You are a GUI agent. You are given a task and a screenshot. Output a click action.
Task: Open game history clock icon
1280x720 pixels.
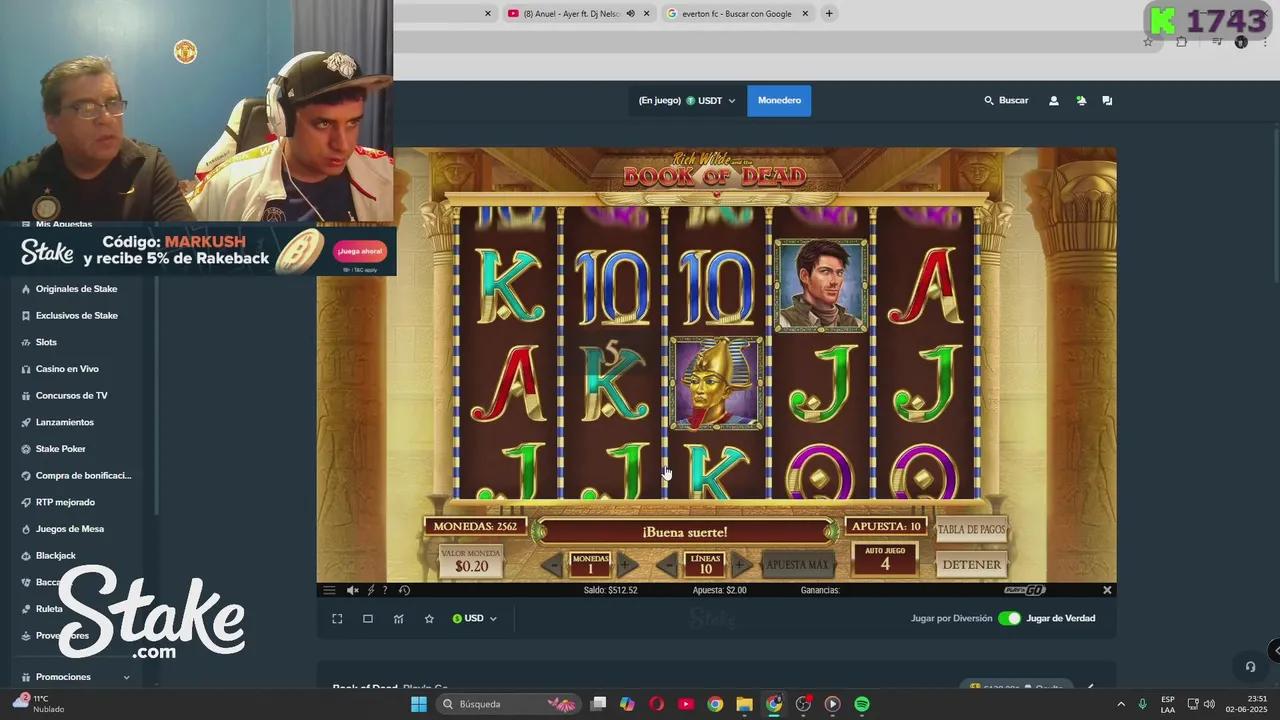(x=404, y=590)
